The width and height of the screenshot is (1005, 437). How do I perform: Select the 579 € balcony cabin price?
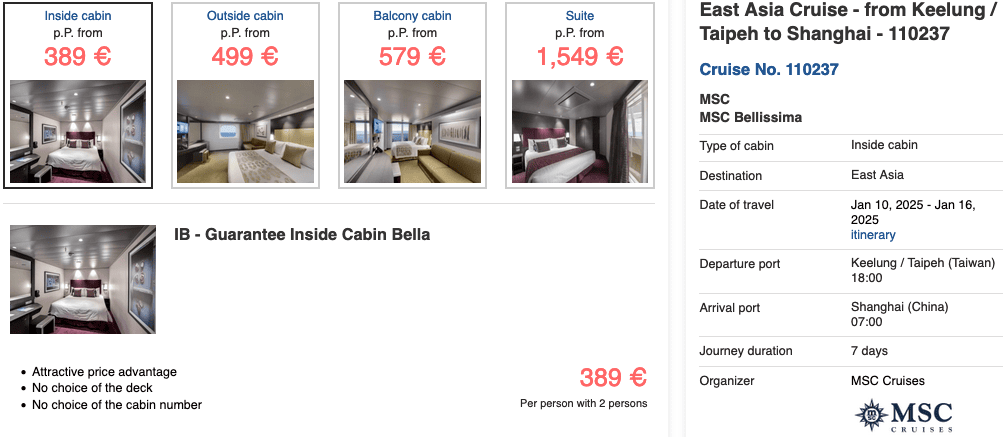[x=412, y=56]
